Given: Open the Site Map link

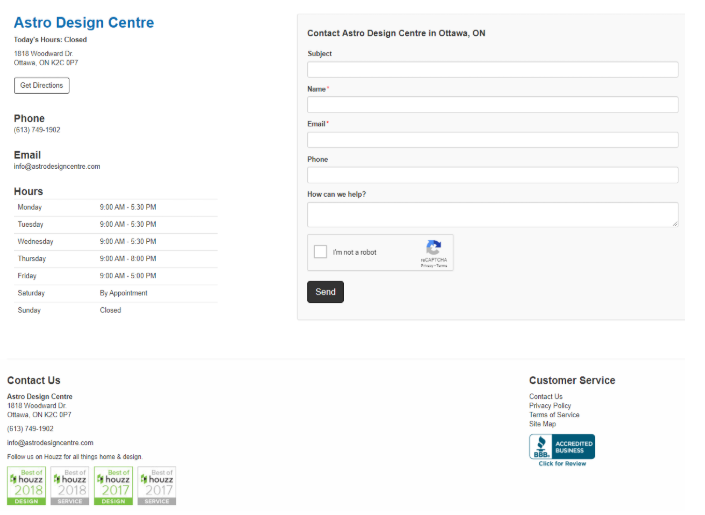Looking at the screenshot, I should (x=542, y=424).
